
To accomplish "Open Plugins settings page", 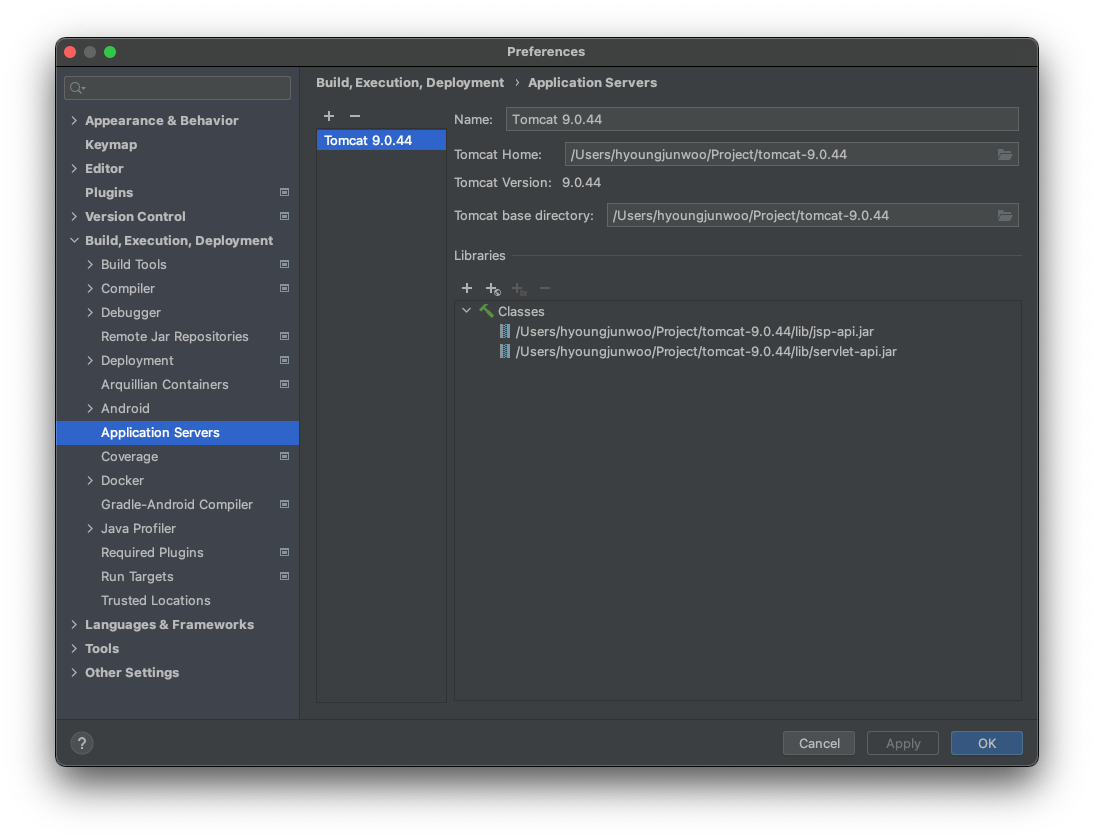I will tap(109, 193).
